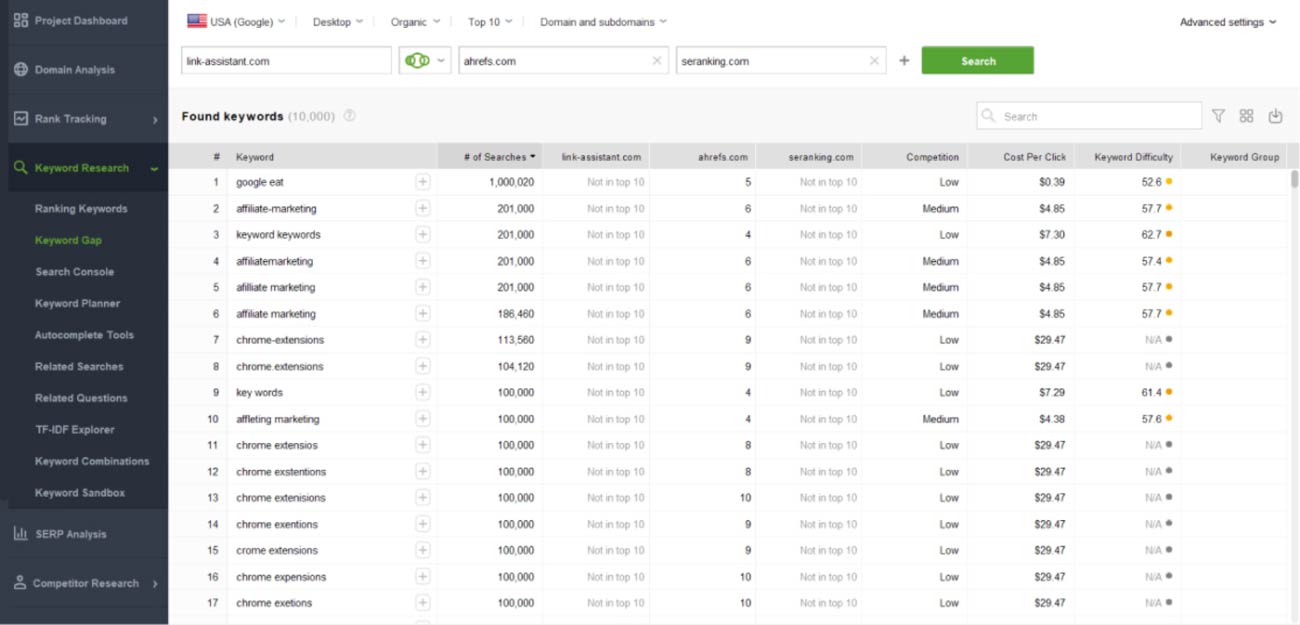The width and height of the screenshot is (1300, 625).
Task: Click the 'chrome expensions' keyword cell
Action: coord(281,577)
